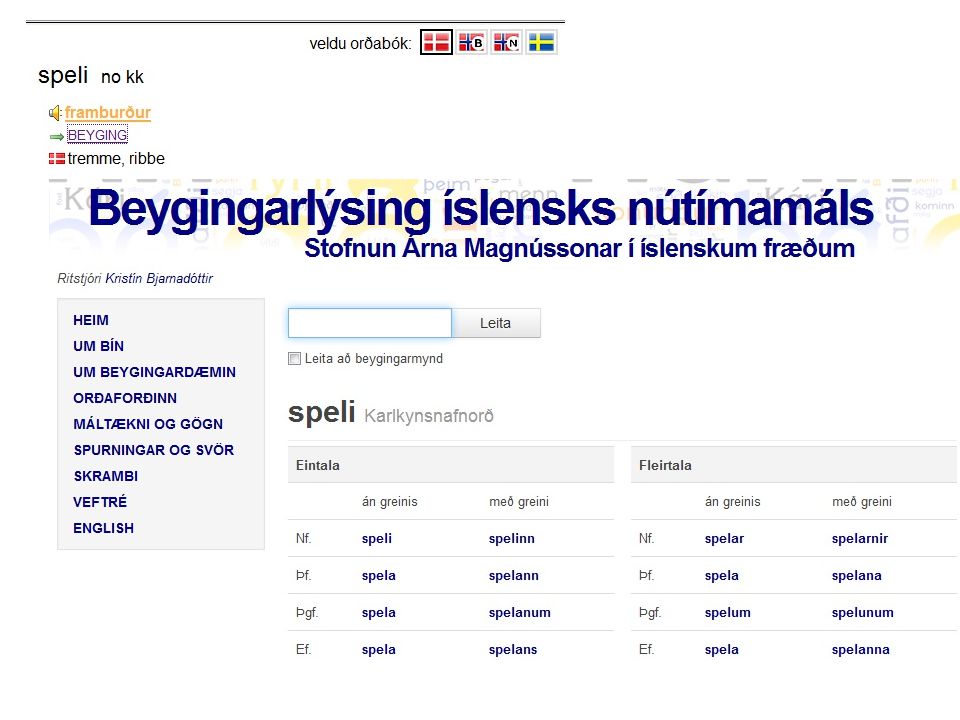Select the Swedish flag dictionary icon
Screen dimensions: 960x720
541,42
